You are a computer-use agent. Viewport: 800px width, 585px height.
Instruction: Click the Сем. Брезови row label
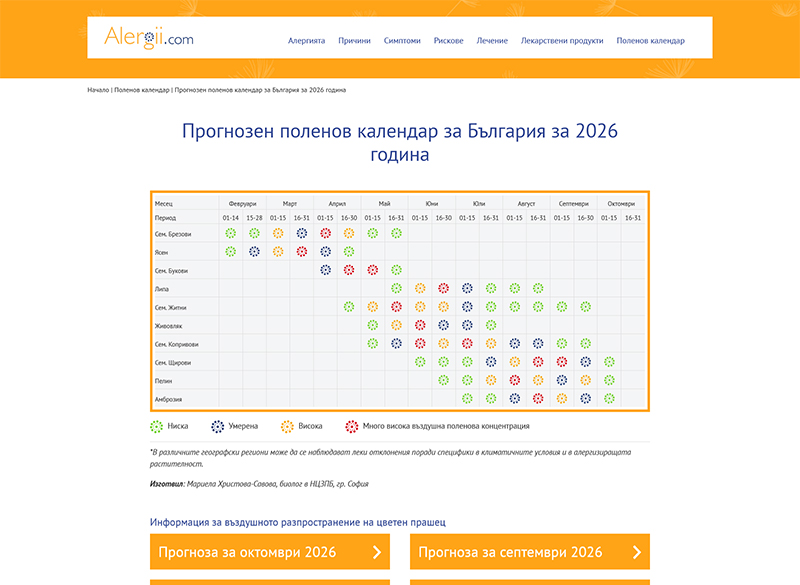(173, 234)
